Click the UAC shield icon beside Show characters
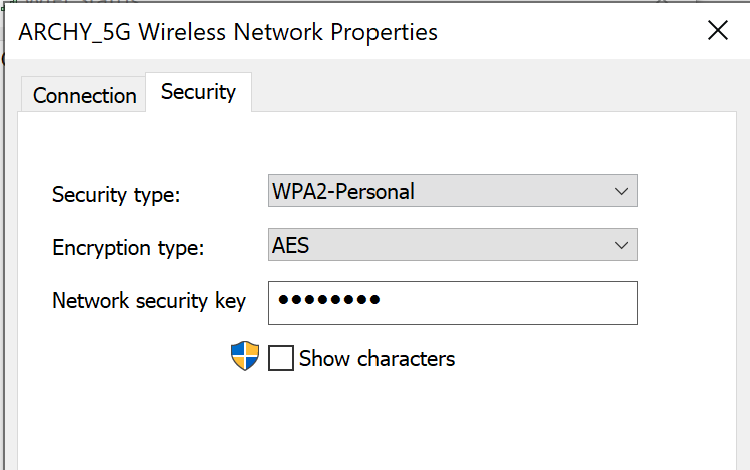Viewport: 750px width, 470px height. click(x=245, y=356)
